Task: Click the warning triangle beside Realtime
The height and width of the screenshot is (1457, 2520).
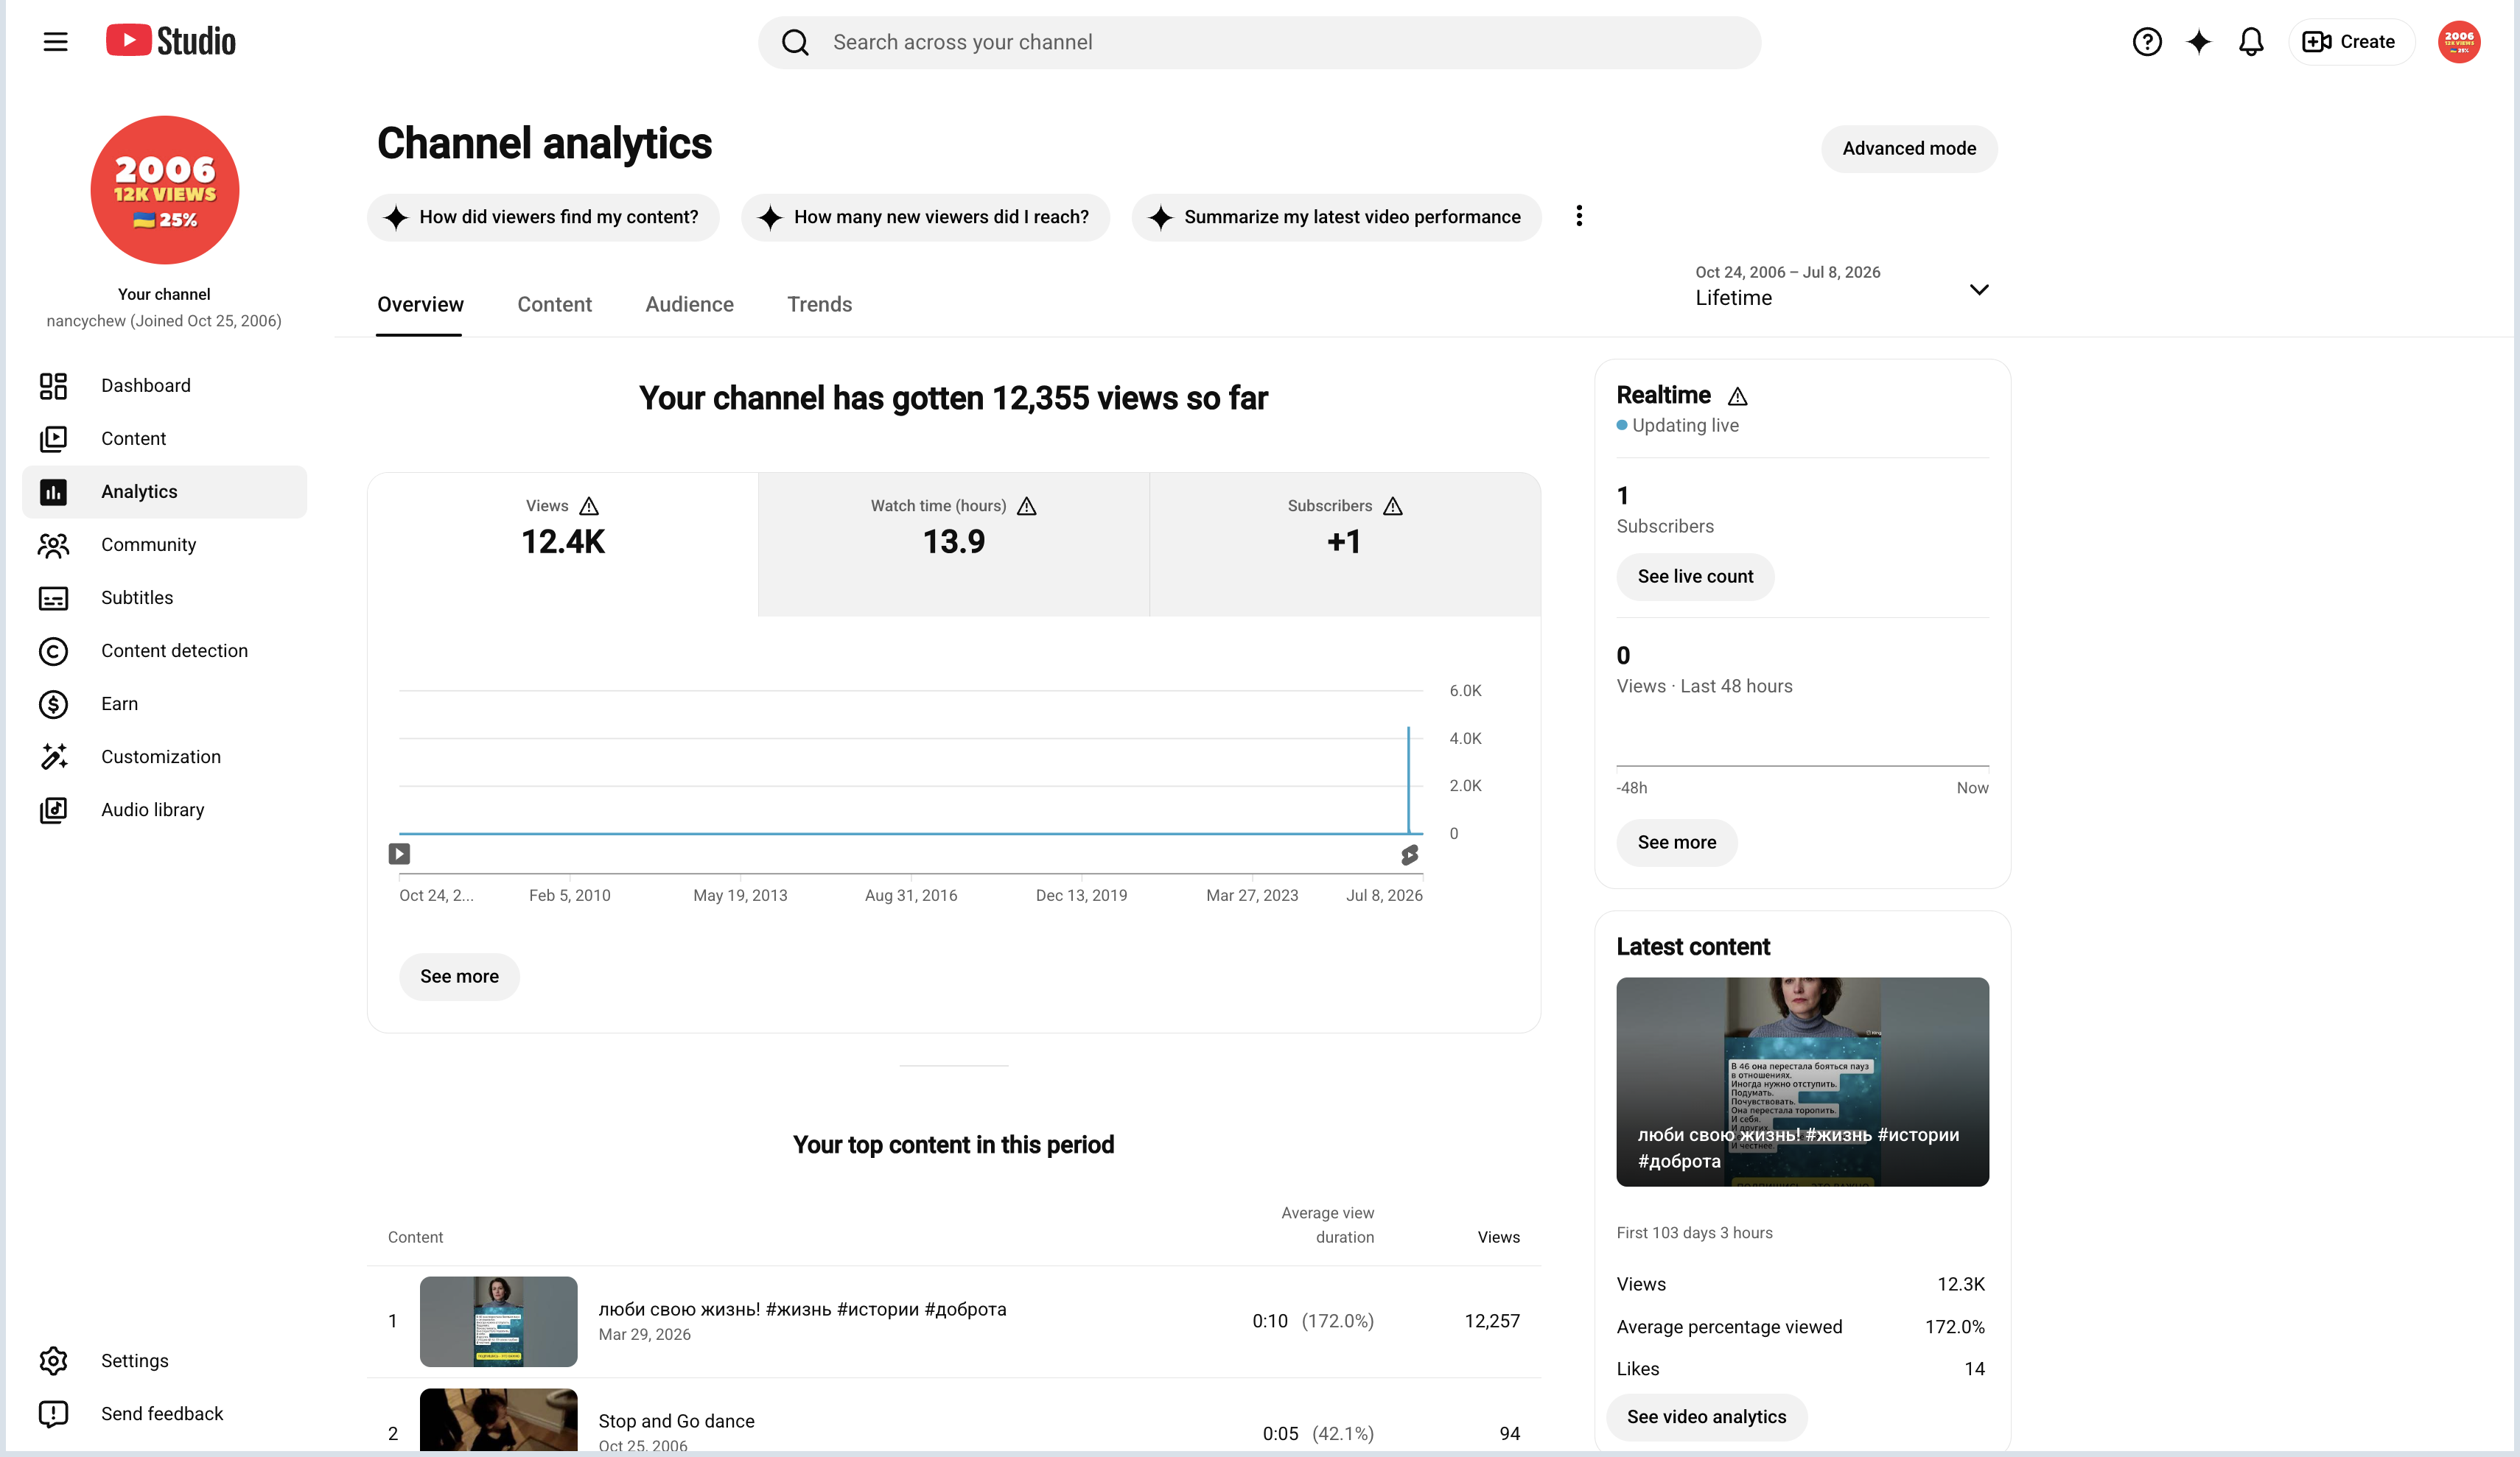Action: pos(1738,396)
